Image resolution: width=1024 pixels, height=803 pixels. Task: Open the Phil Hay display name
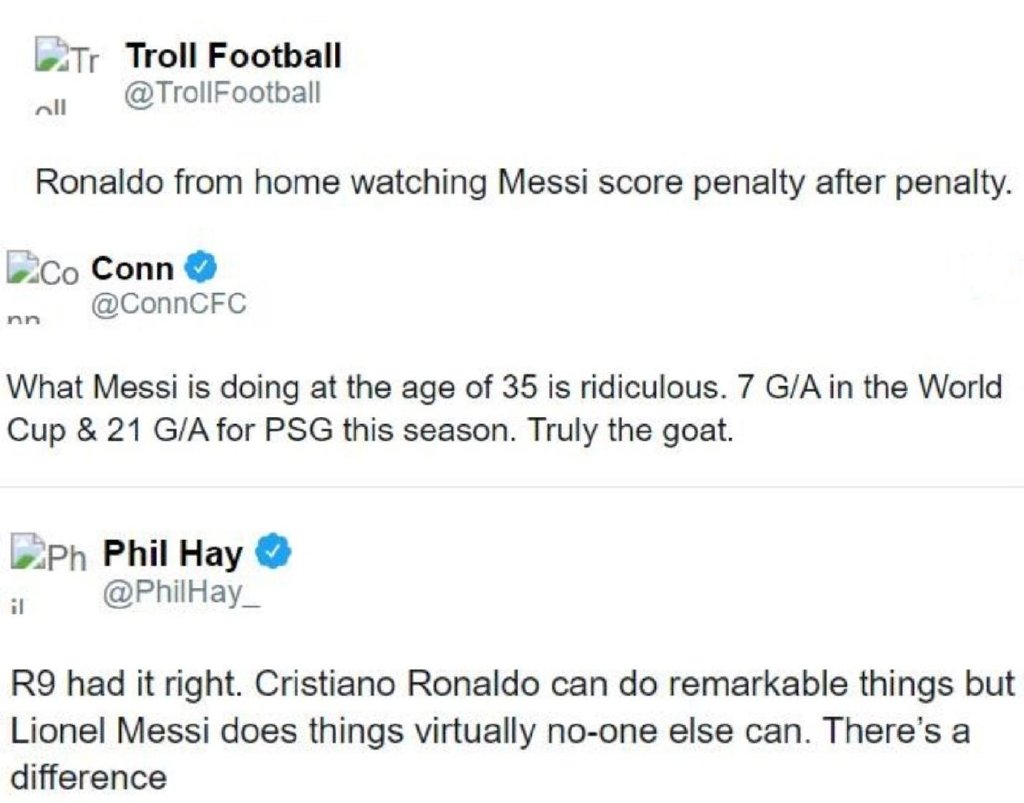tap(173, 554)
